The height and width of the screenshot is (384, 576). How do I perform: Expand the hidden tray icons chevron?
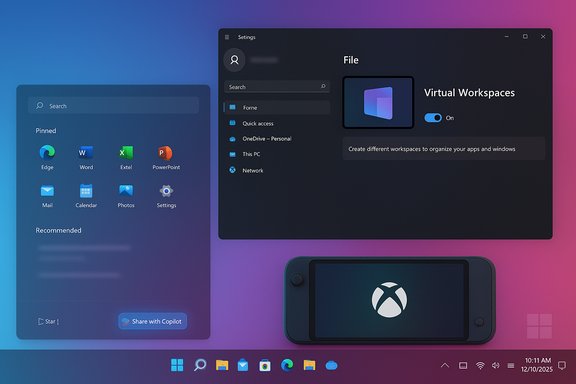[x=445, y=365]
